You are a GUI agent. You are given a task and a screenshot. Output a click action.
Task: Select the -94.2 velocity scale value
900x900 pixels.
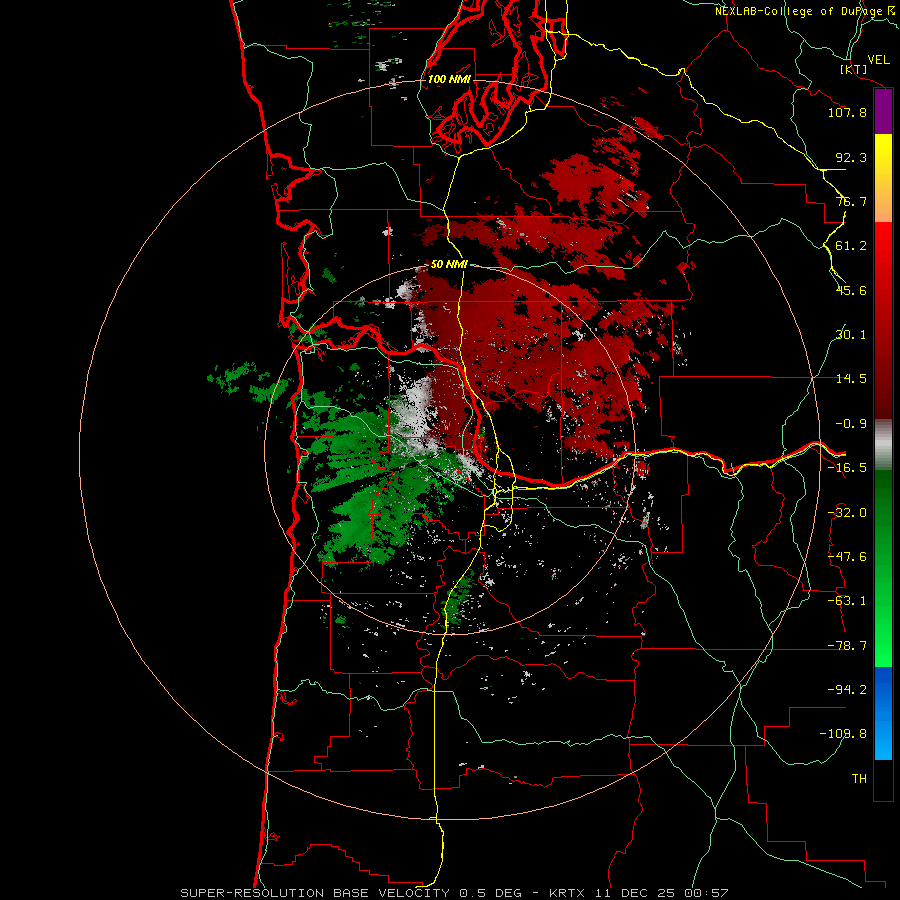pyautogui.click(x=847, y=690)
